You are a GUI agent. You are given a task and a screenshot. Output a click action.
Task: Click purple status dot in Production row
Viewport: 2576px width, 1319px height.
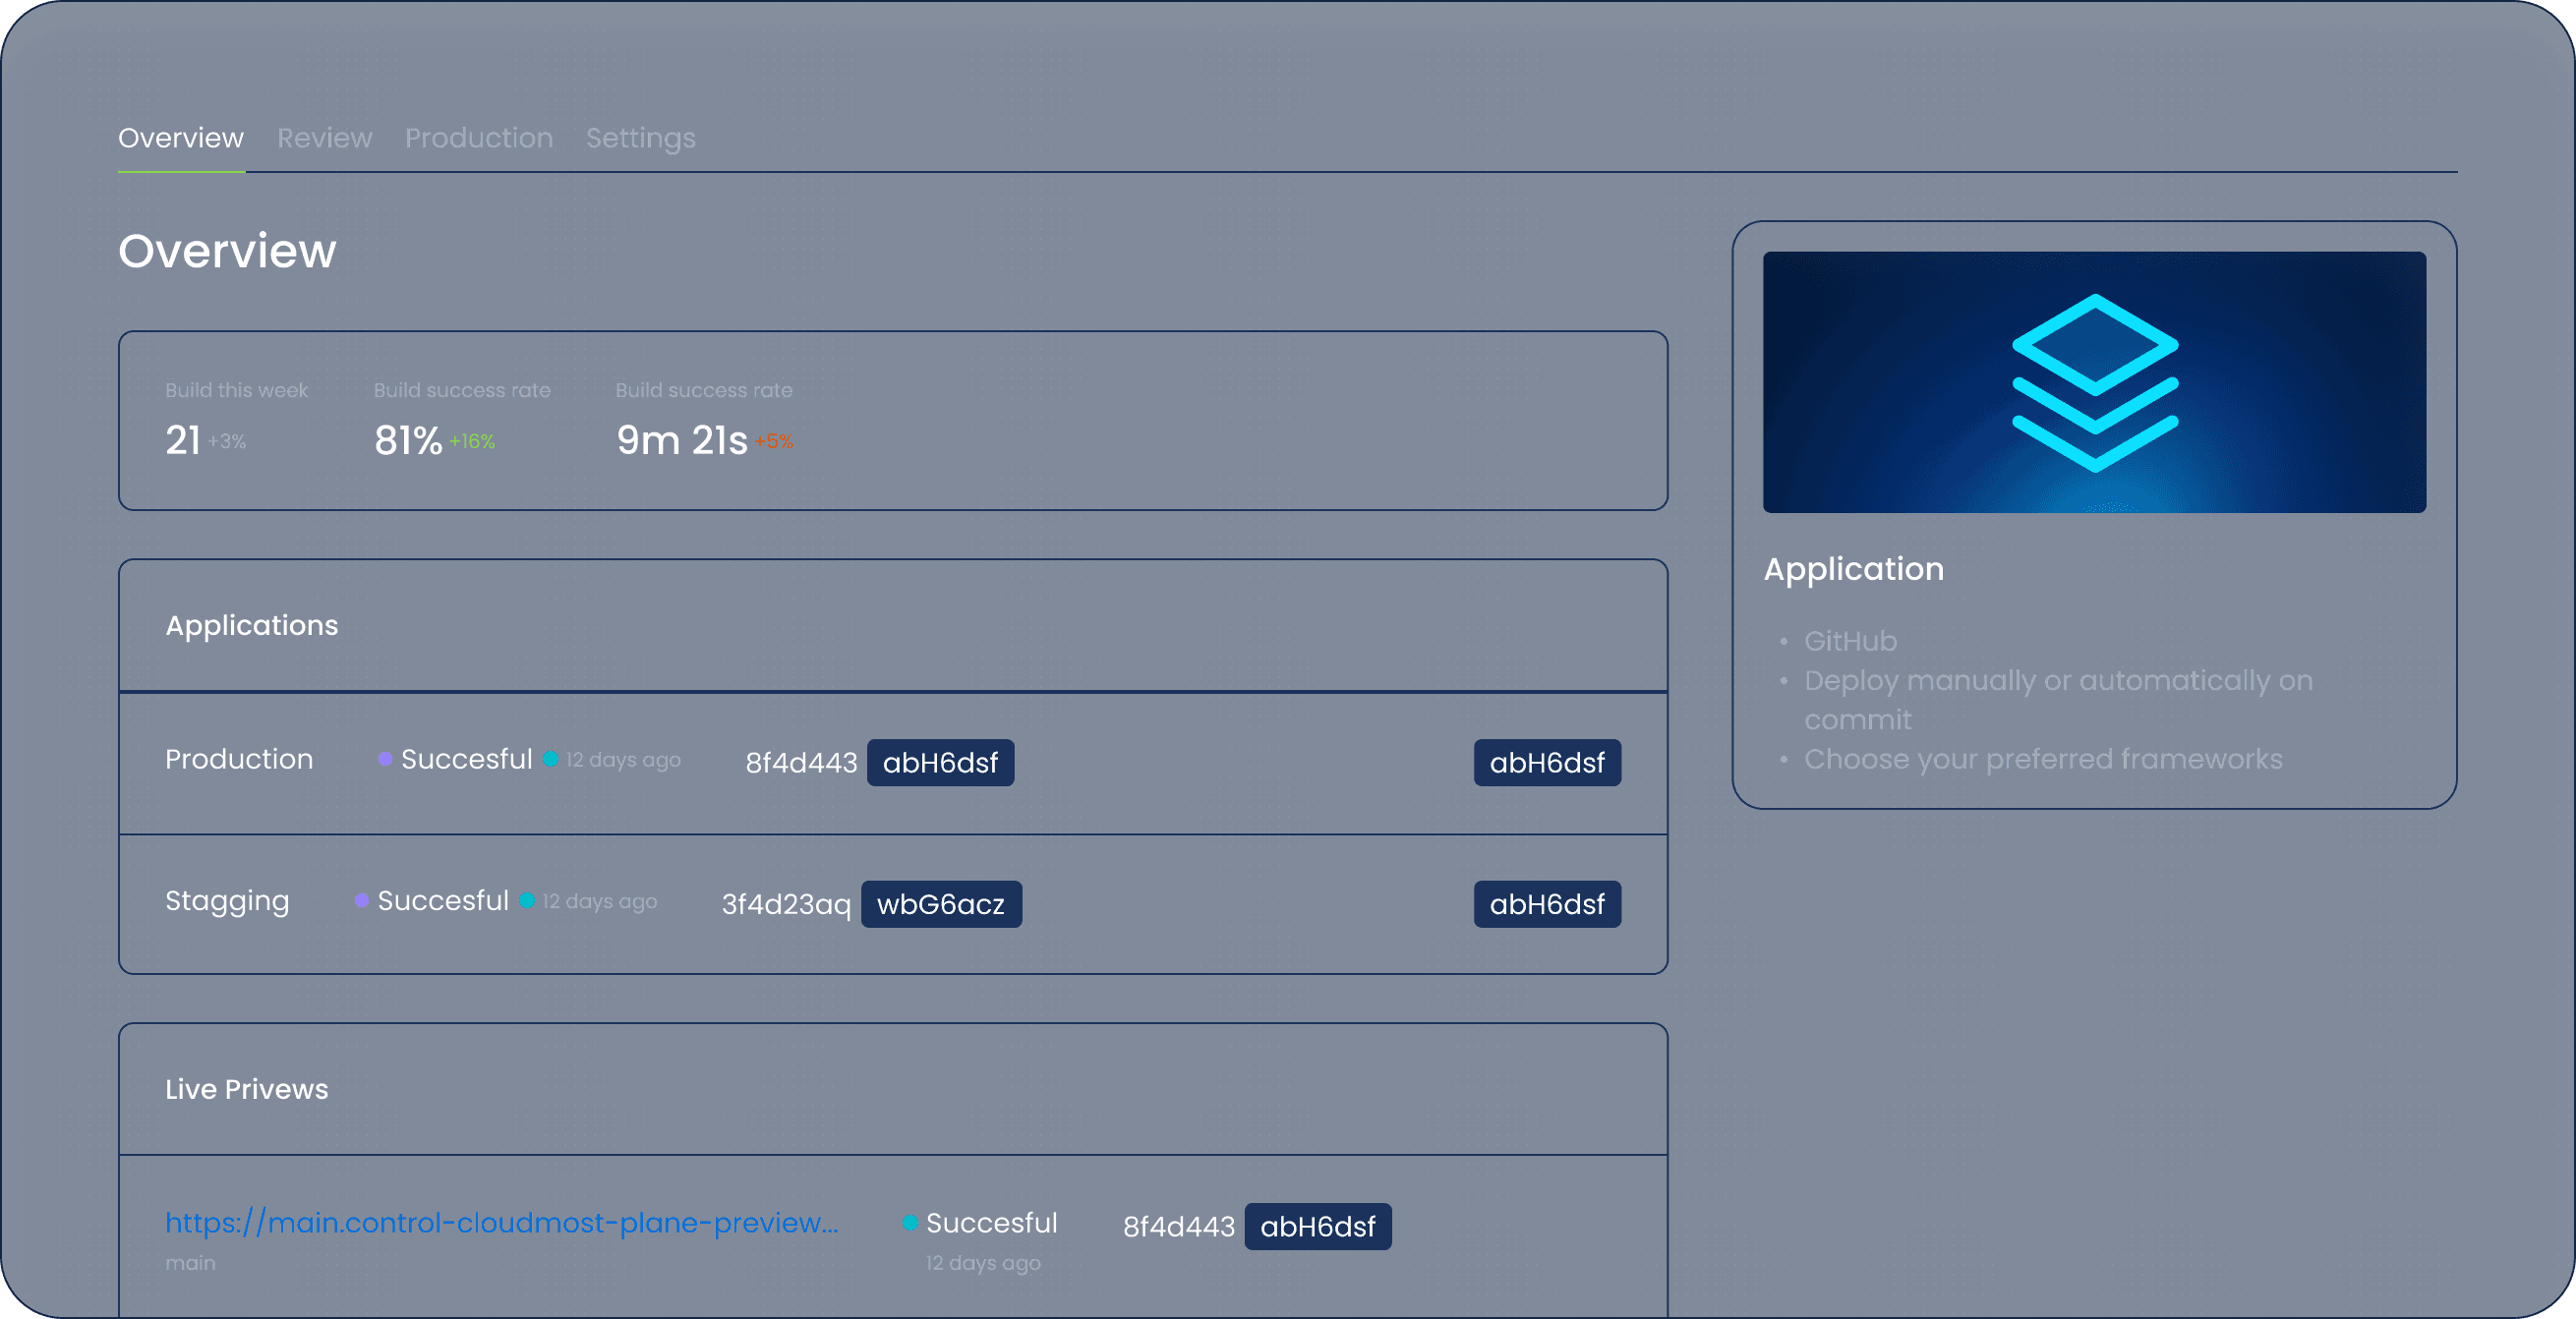(385, 759)
